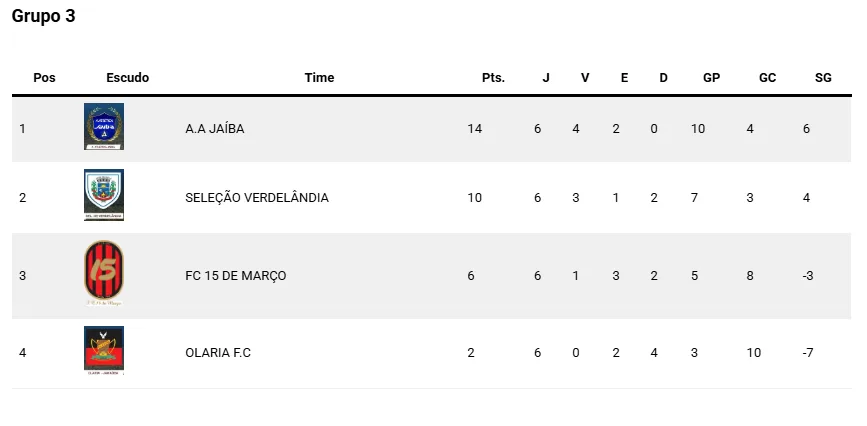
Task: Click the SG column header
Action: pos(823,78)
